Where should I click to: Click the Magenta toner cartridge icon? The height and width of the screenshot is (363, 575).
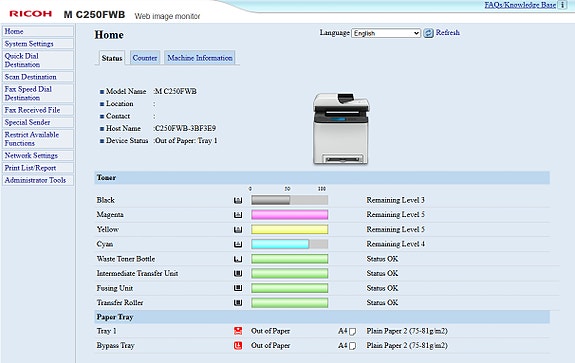(x=238, y=215)
